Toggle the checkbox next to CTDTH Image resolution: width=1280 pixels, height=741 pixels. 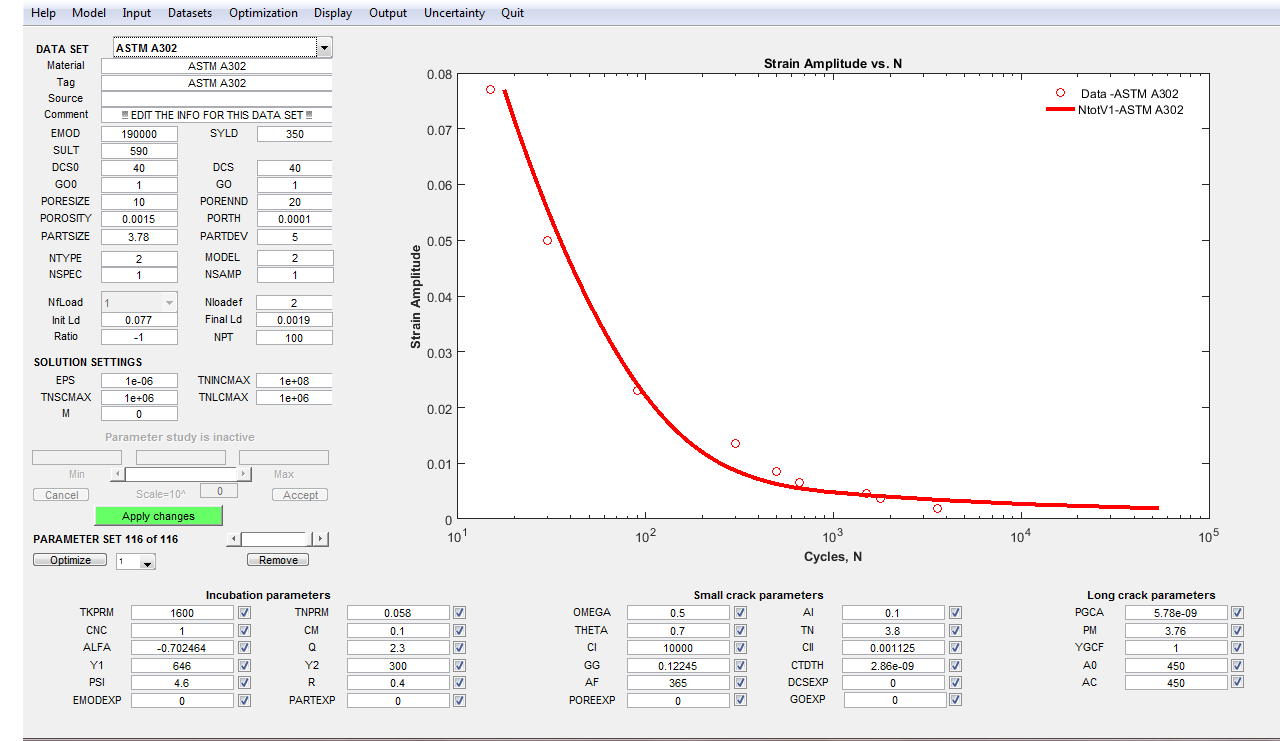[955, 665]
